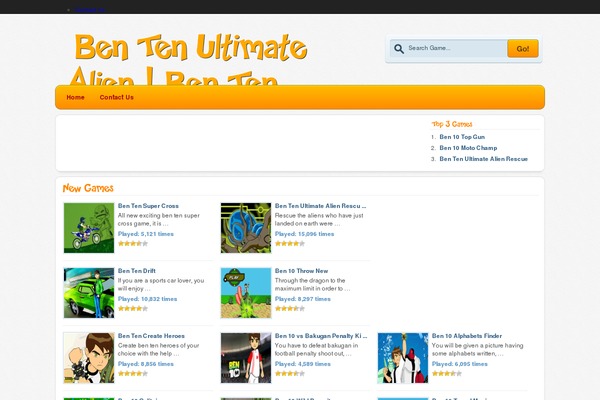Image resolution: width=600 pixels, height=400 pixels.
Task: Open Ben 10 vs Bakugan Penalty Ki... title
Action: click(x=321, y=336)
